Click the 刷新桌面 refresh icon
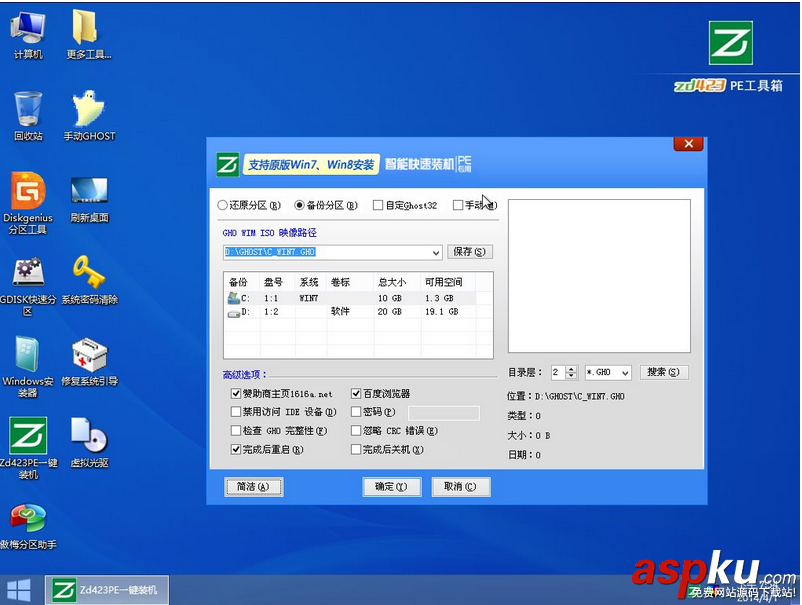 [89, 190]
